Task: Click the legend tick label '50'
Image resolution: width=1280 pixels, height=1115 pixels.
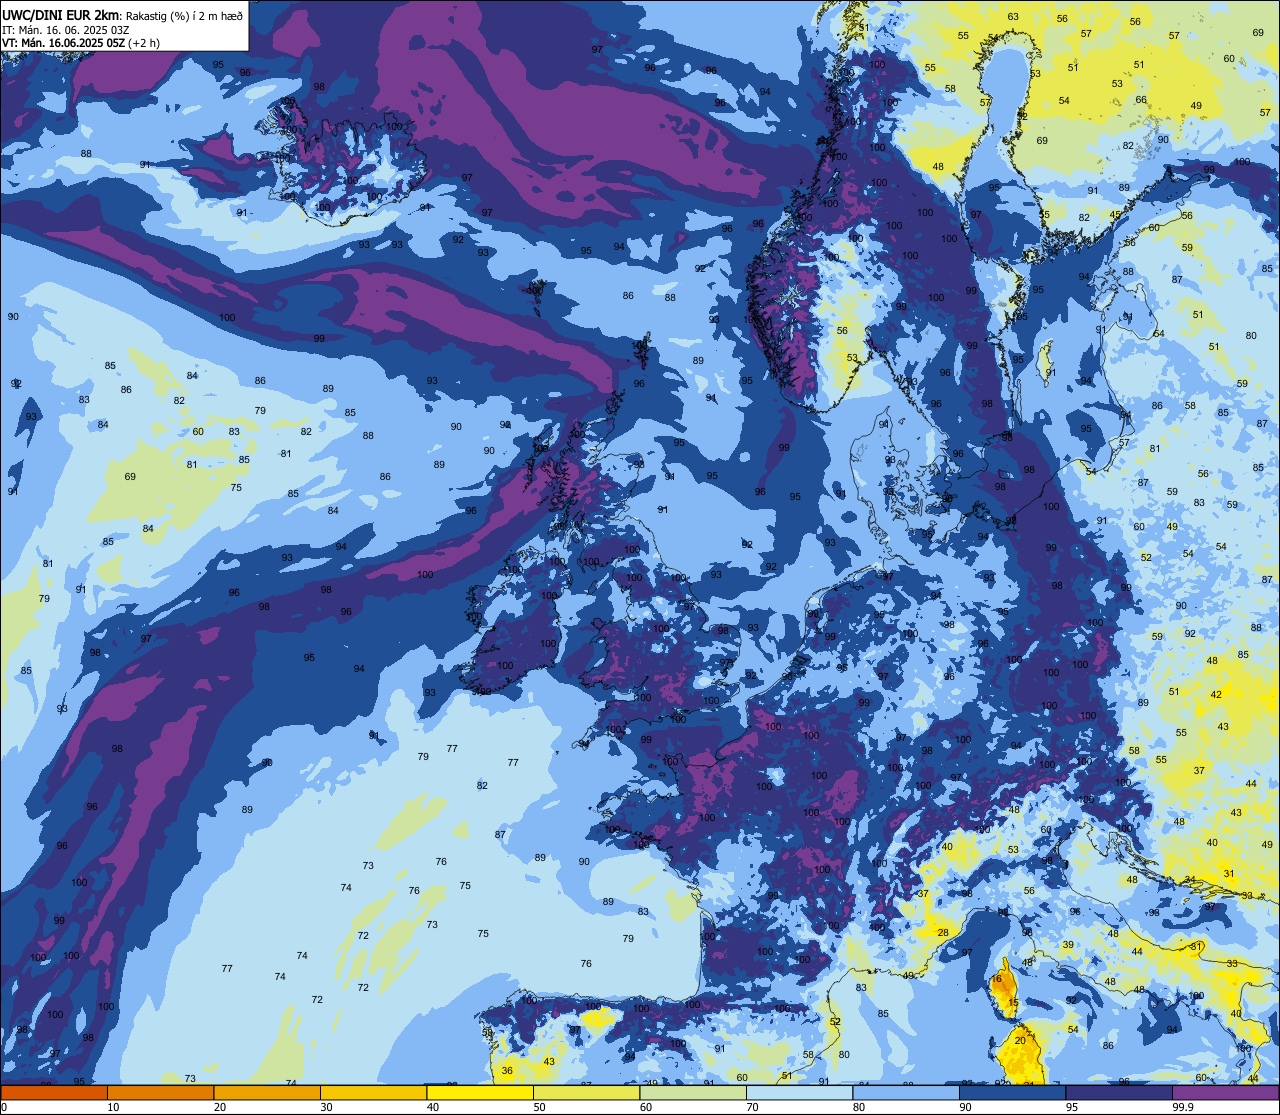Action: [539, 1107]
